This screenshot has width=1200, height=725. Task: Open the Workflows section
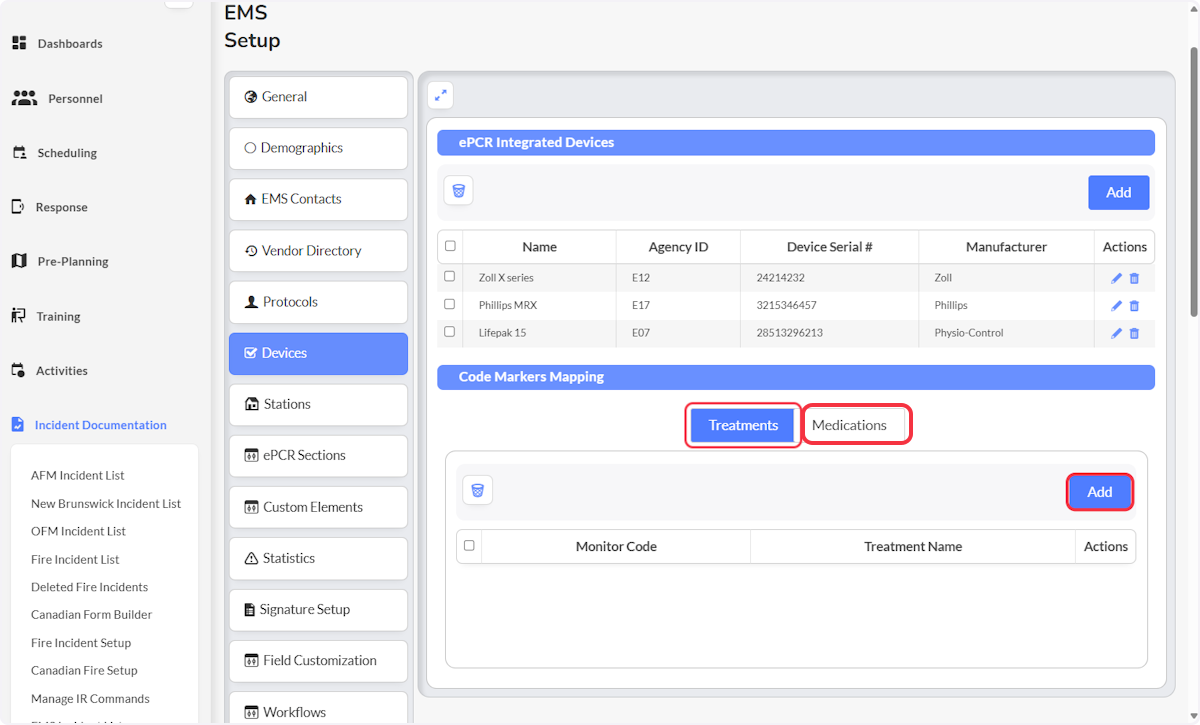point(318,708)
